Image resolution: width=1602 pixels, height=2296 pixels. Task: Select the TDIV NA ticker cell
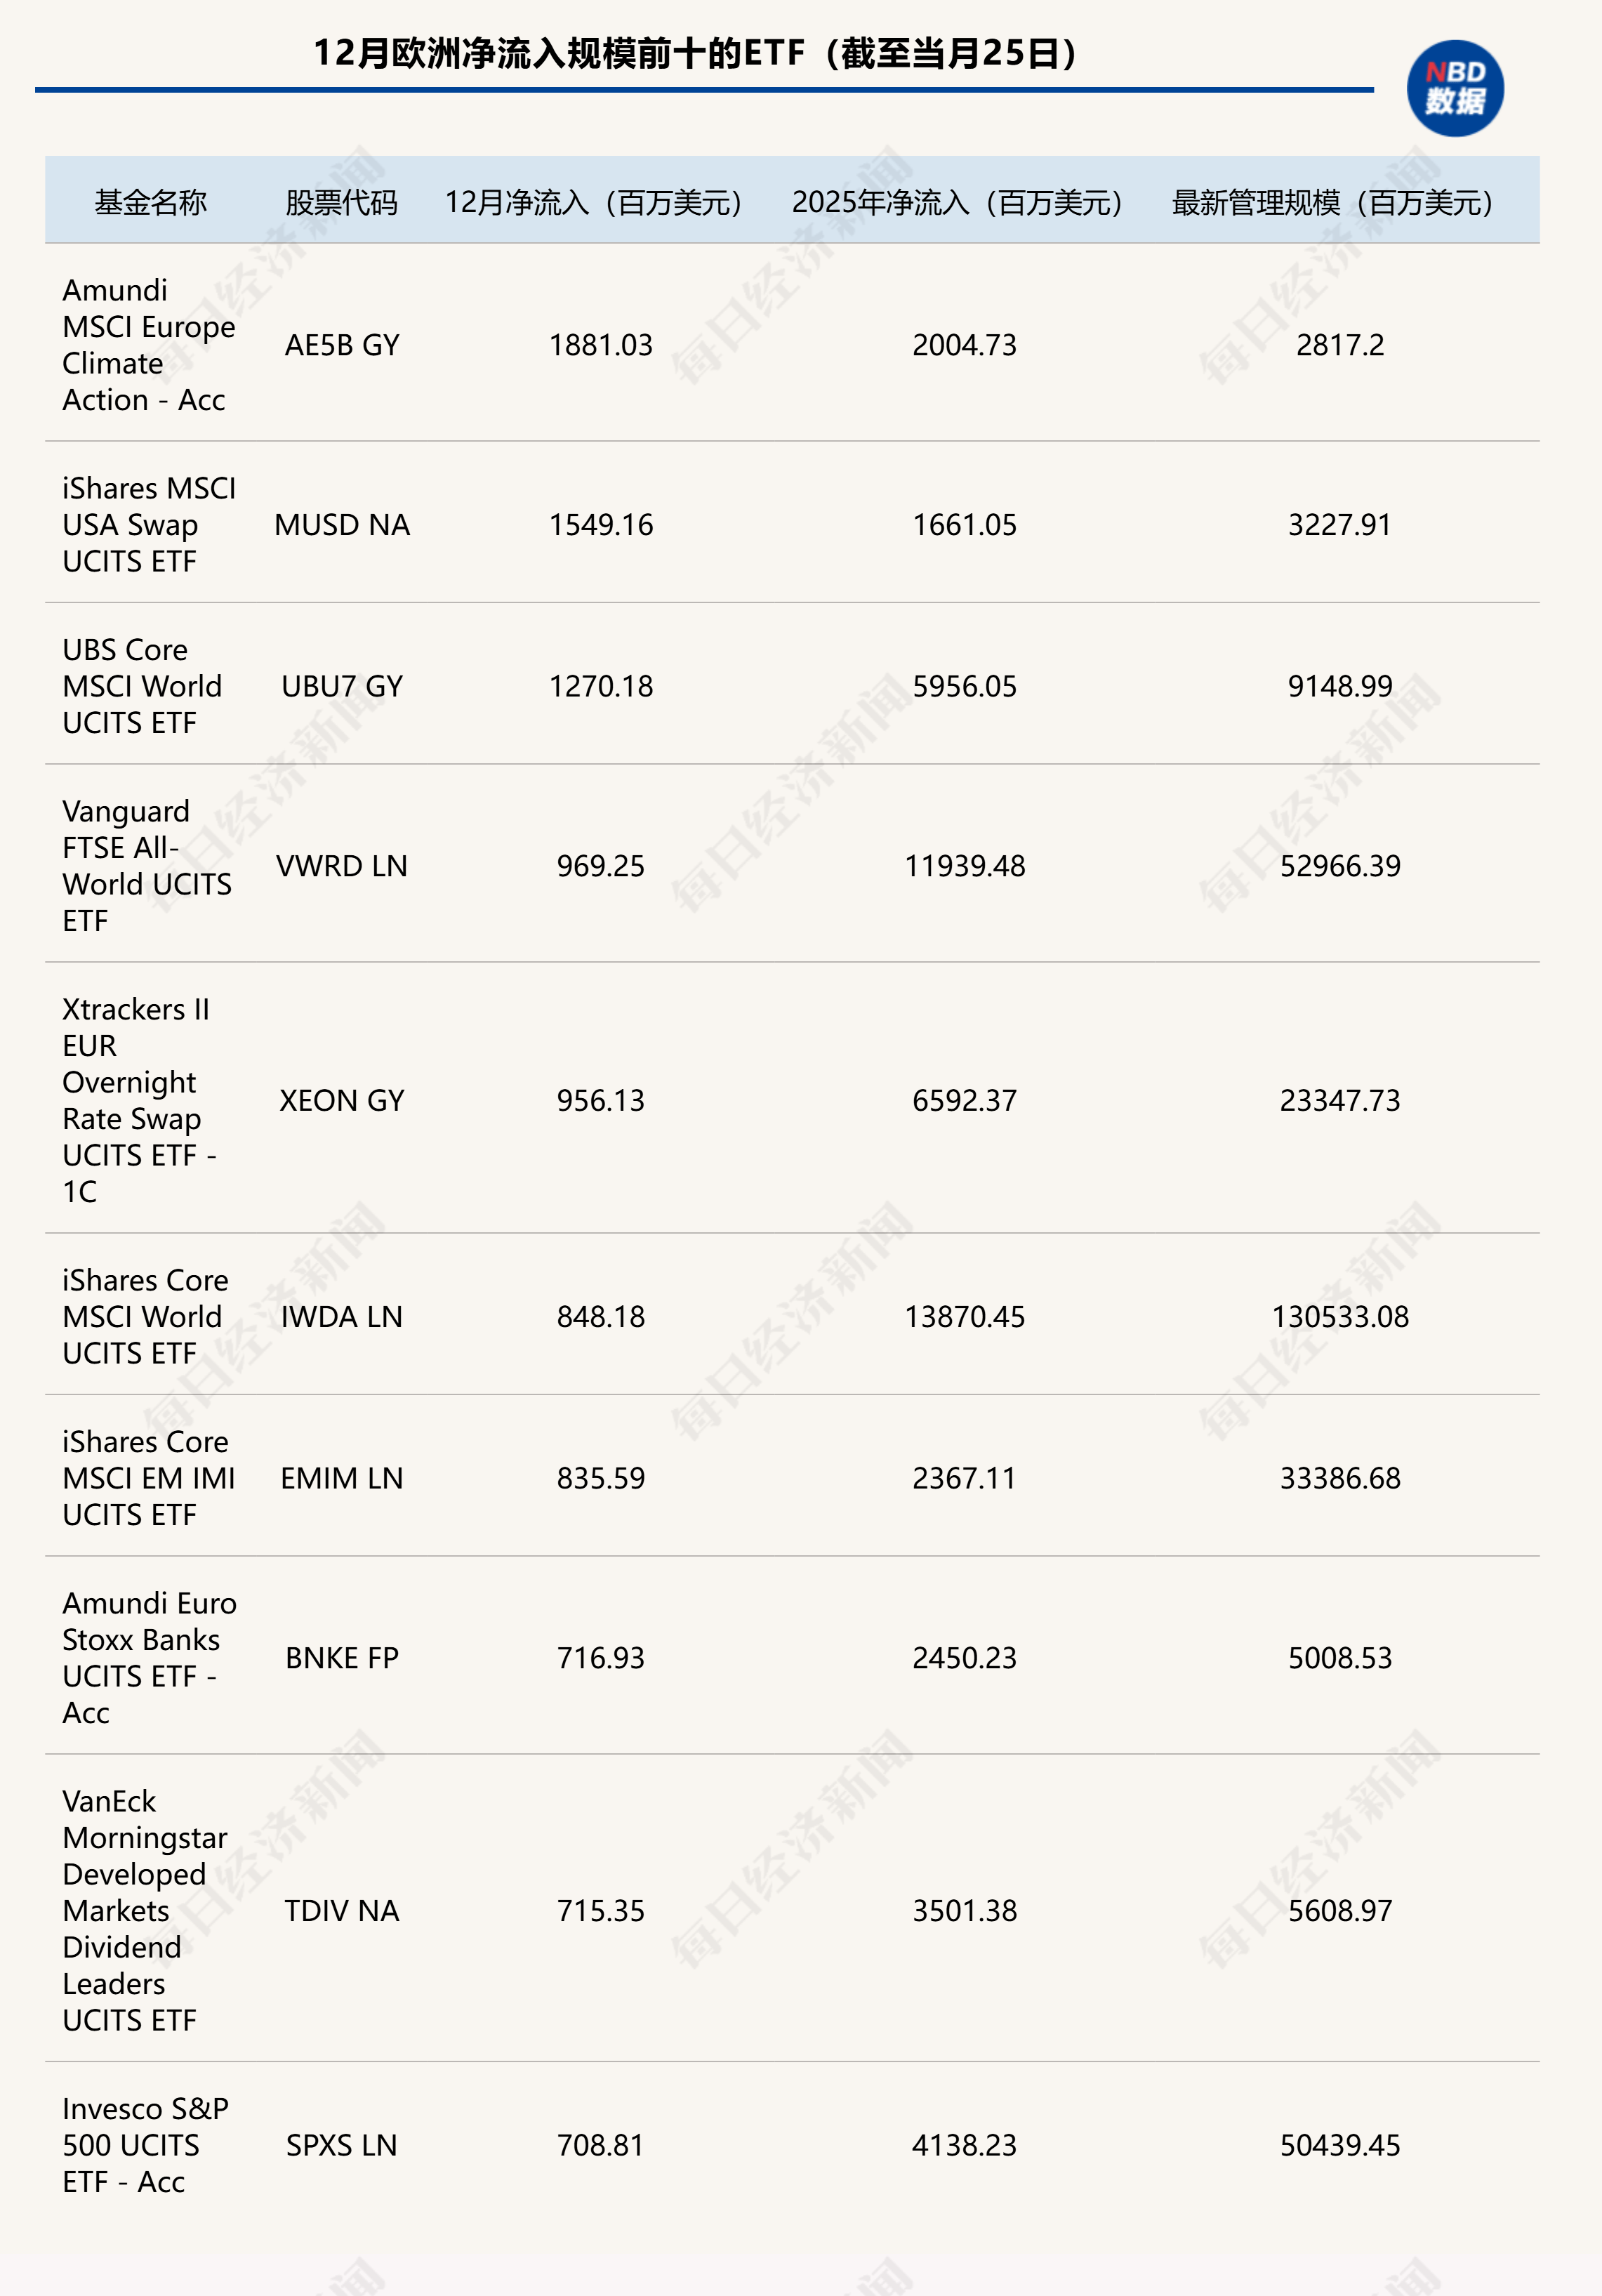342,1911
